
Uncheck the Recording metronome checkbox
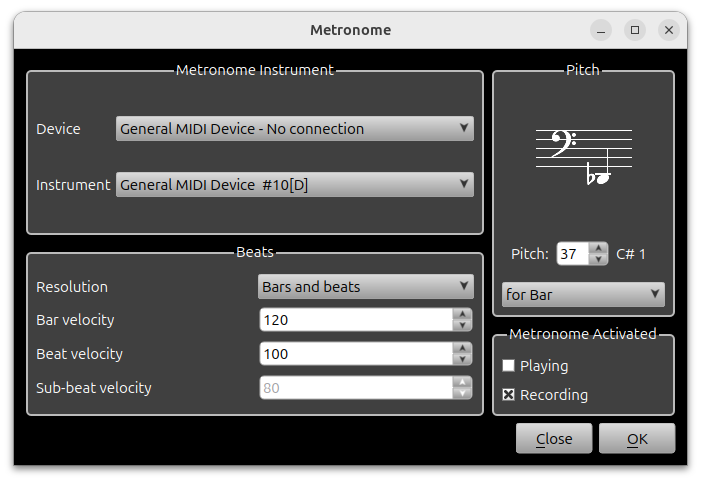coord(509,395)
